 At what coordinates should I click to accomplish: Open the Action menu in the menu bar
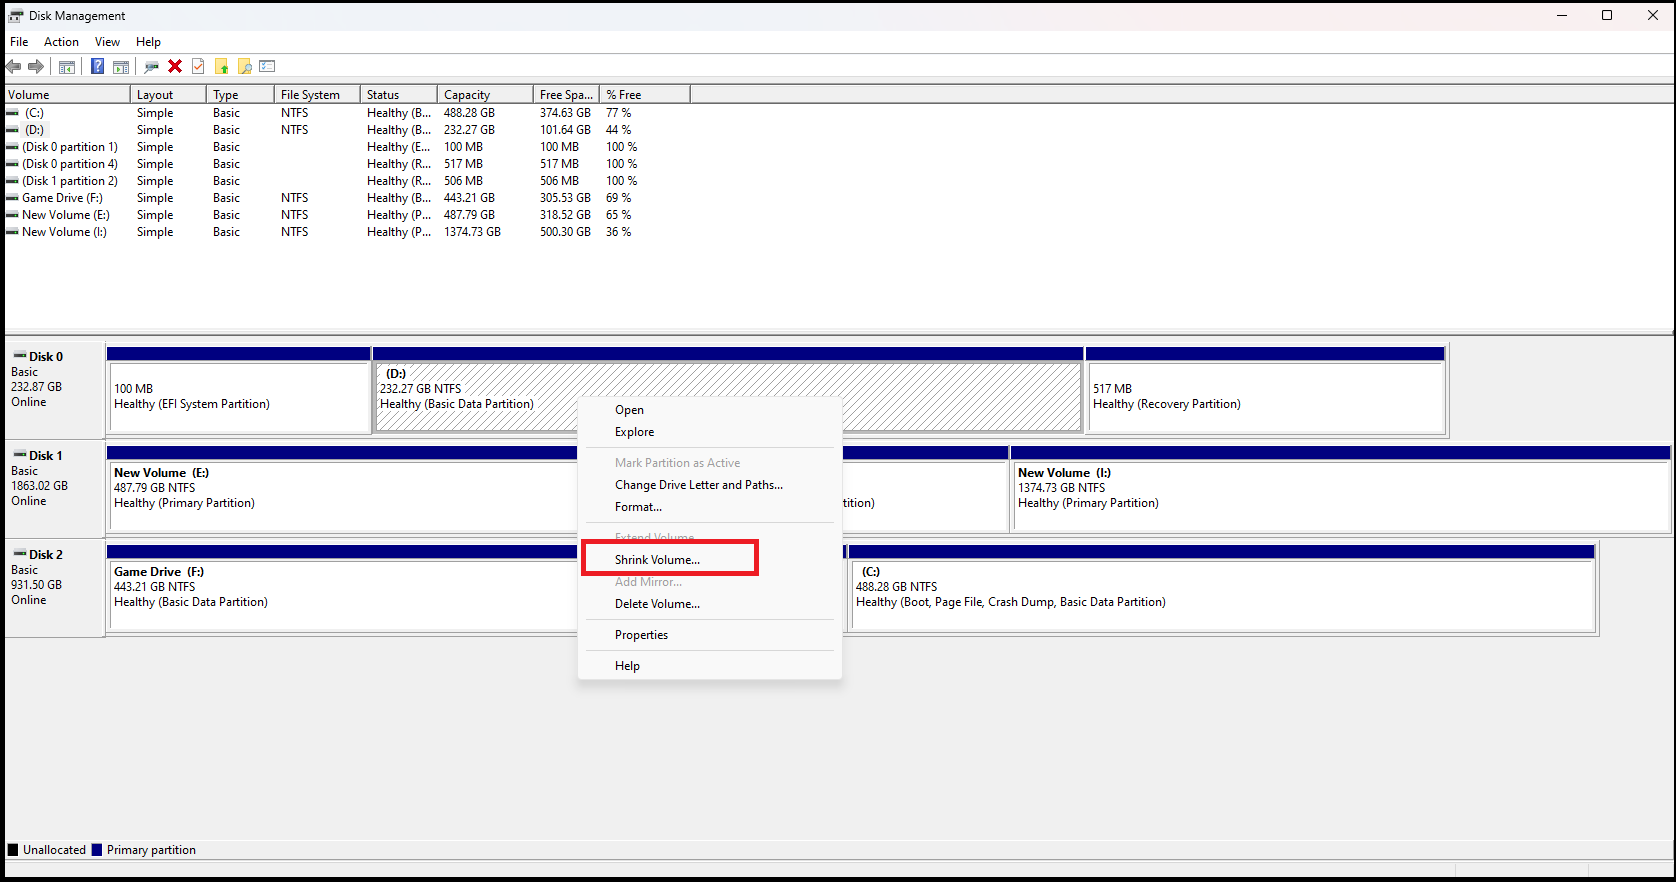click(61, 42)
